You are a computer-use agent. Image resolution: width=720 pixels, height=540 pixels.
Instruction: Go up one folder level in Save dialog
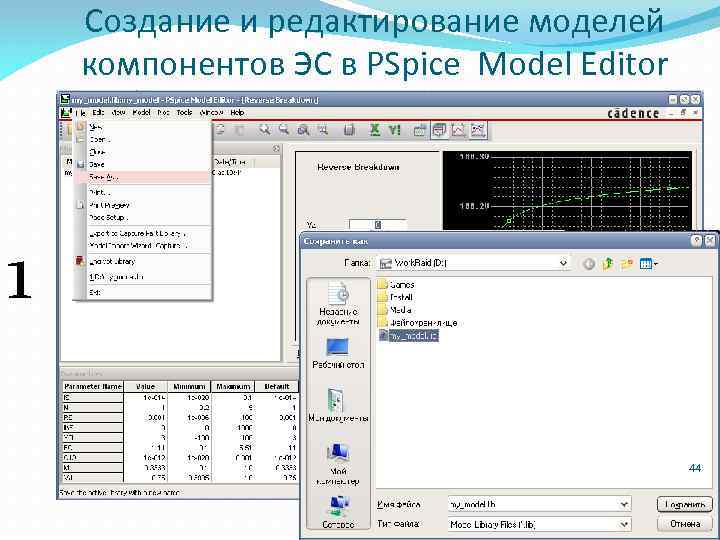(608, 264)
